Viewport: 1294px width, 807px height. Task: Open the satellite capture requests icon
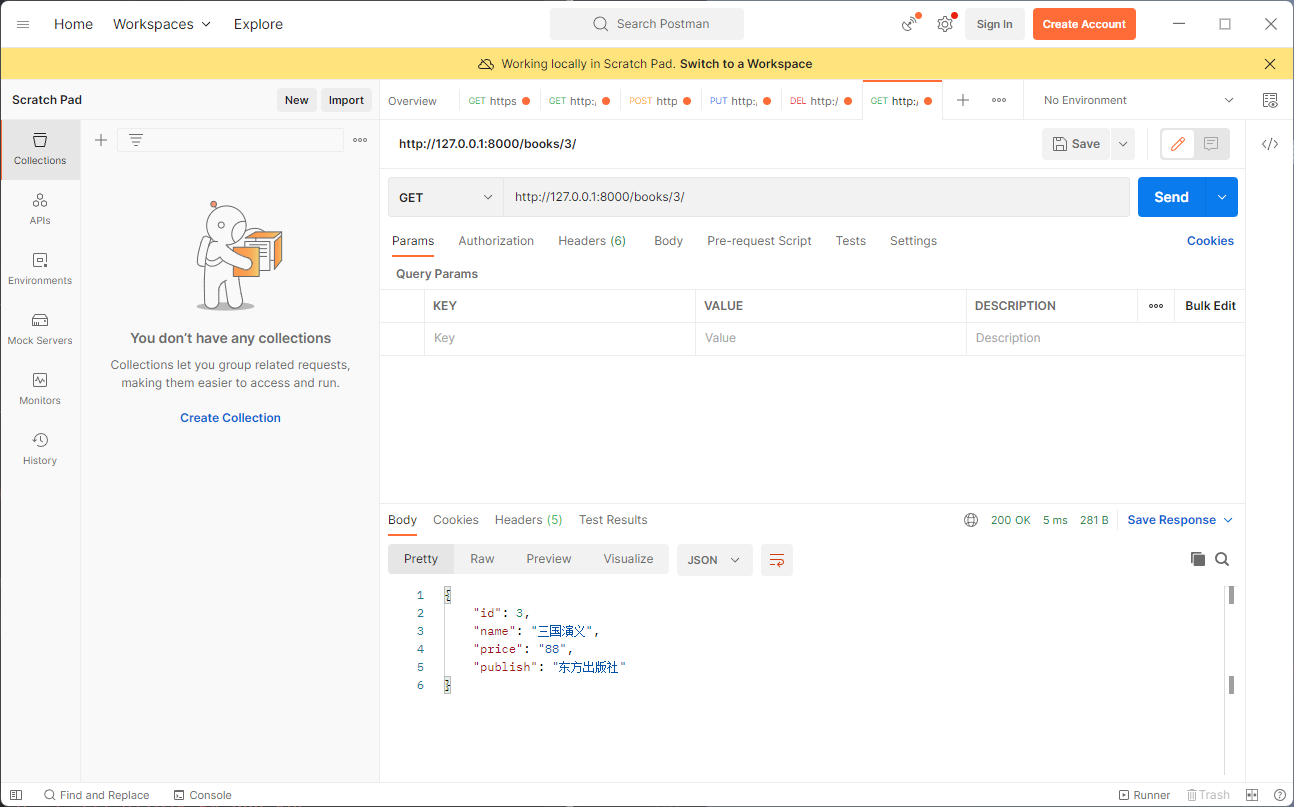pos(910,24)
